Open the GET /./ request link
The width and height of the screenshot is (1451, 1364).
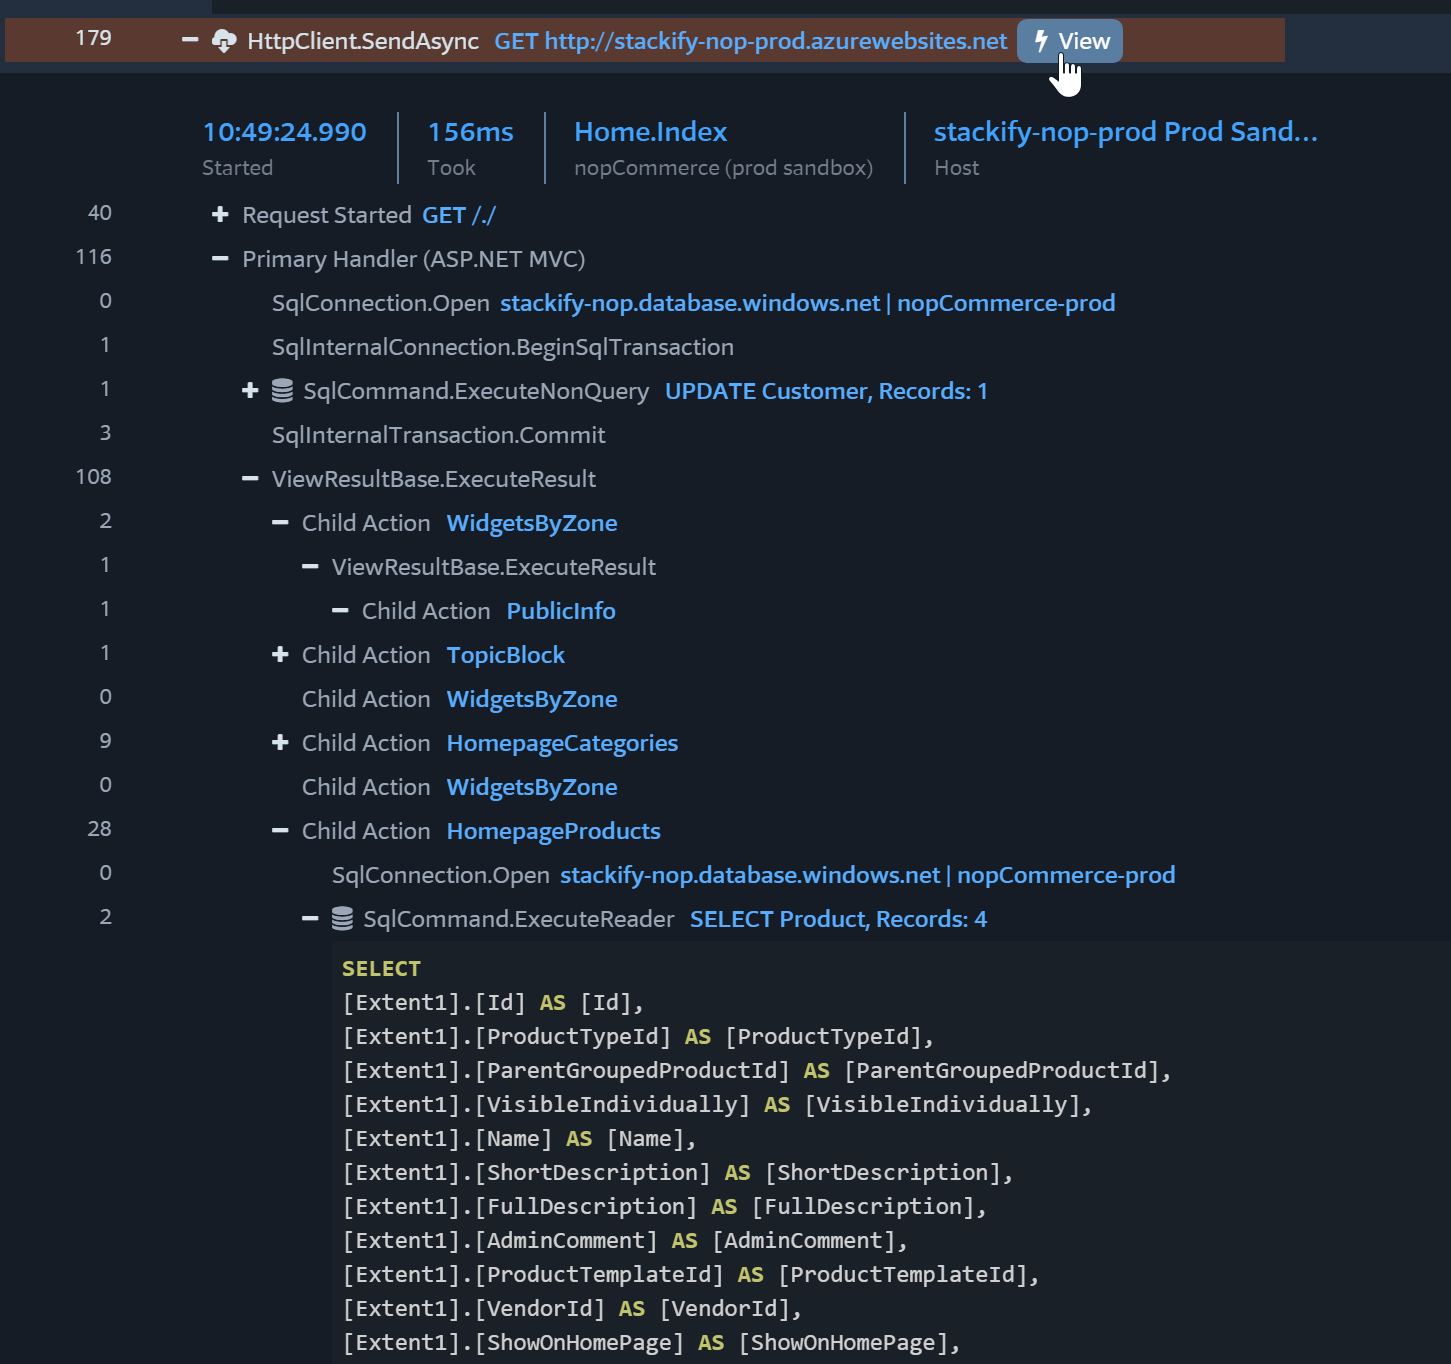[x=459, y=215]
